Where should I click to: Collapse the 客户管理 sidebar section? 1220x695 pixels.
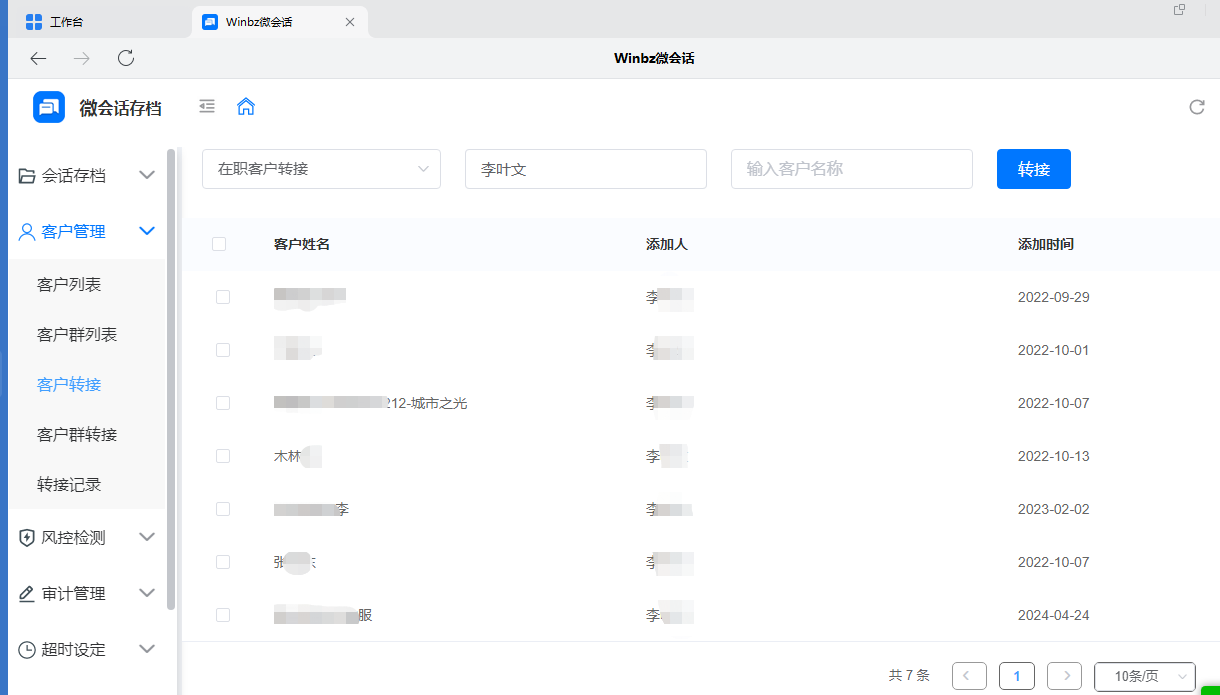point(147,231)
